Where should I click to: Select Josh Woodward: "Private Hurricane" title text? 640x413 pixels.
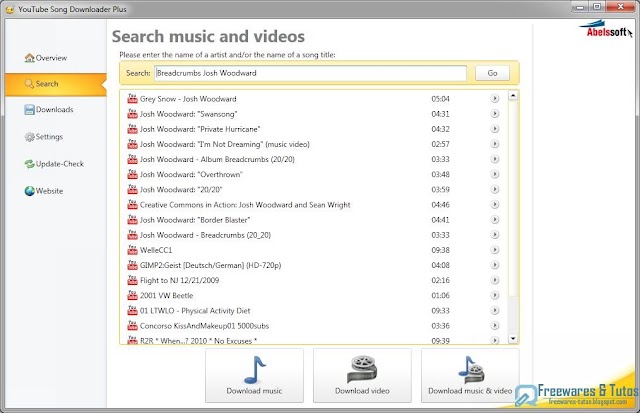coord(200,129)
